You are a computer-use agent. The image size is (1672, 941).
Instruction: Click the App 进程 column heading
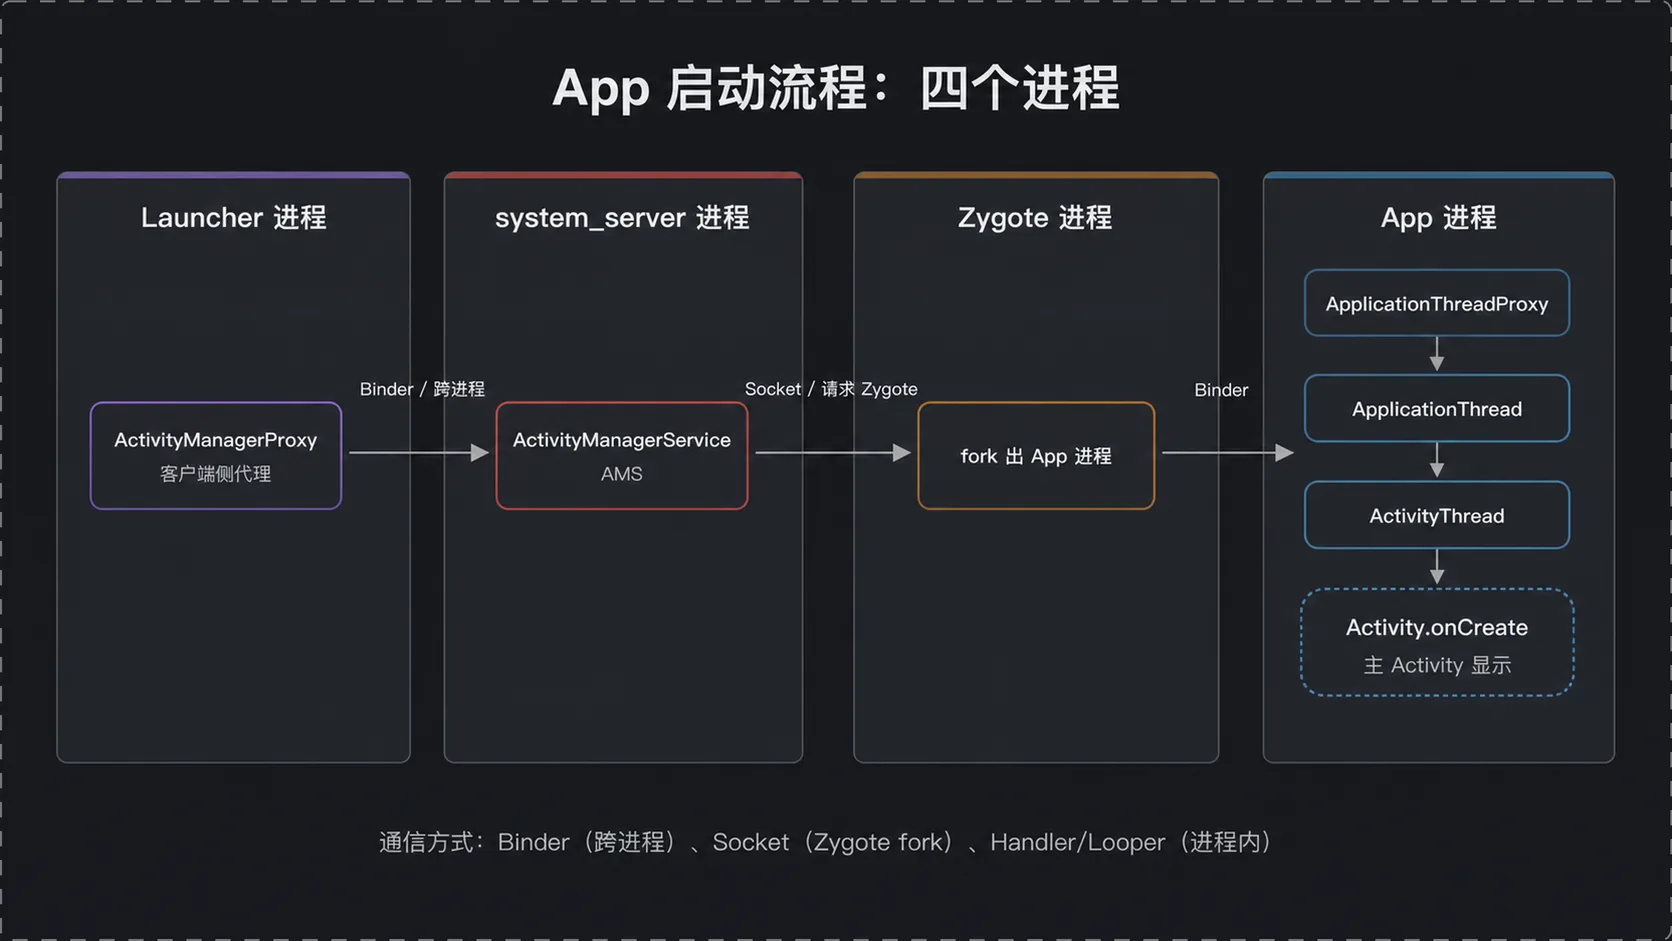[1438, 217]
